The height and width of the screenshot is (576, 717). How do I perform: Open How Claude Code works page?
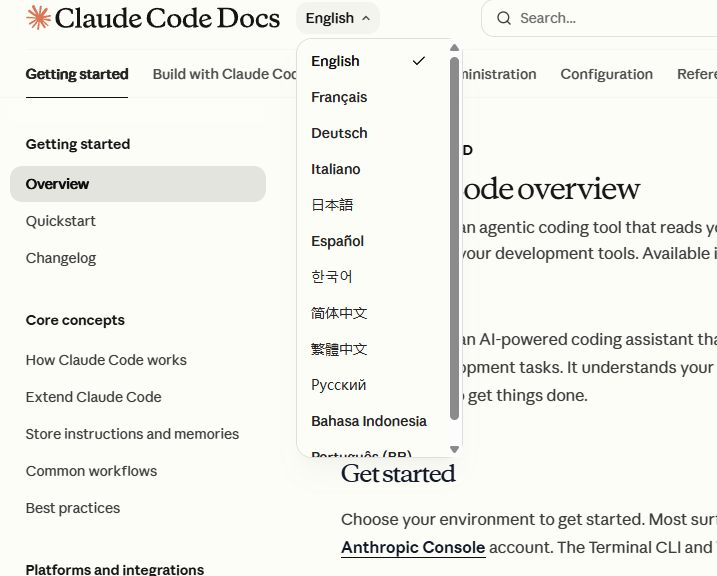pos(106,360)
